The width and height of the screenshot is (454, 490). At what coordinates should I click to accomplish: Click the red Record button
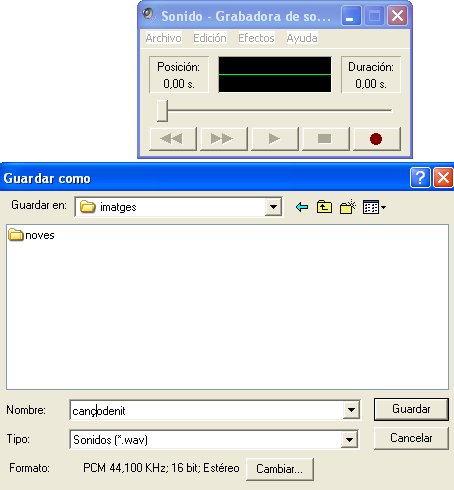point(377,139)
